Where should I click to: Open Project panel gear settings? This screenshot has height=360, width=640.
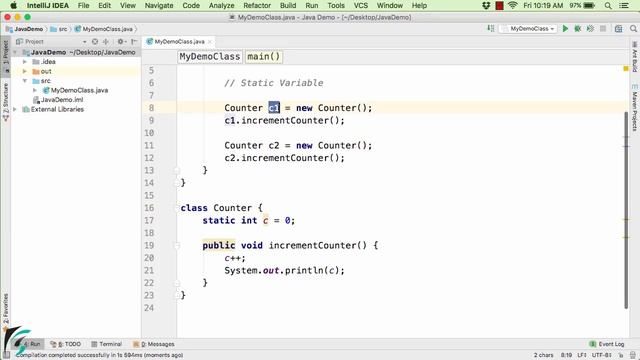(x=121, y=42)
